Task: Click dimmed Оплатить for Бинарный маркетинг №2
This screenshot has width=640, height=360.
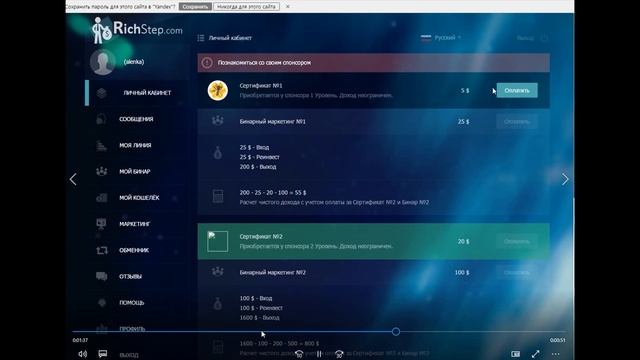Action: [517, 272]
